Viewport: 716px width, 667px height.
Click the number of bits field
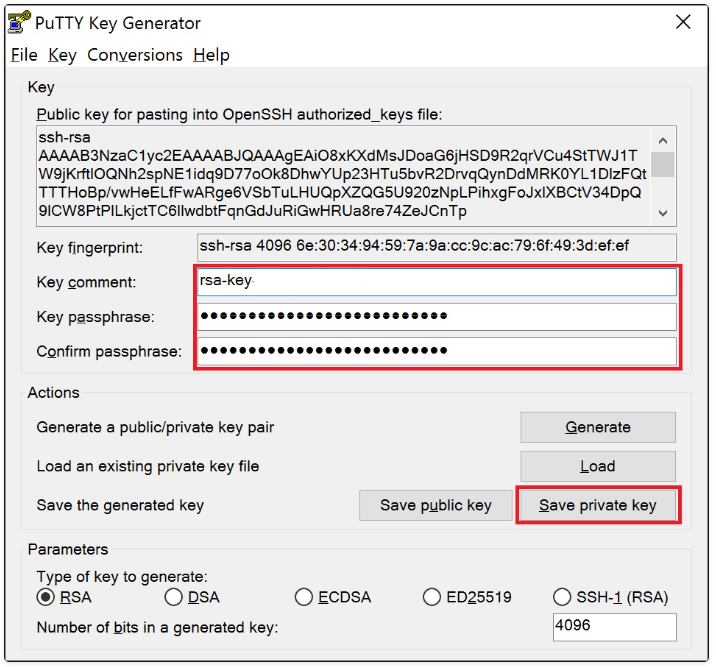point(614,627)
